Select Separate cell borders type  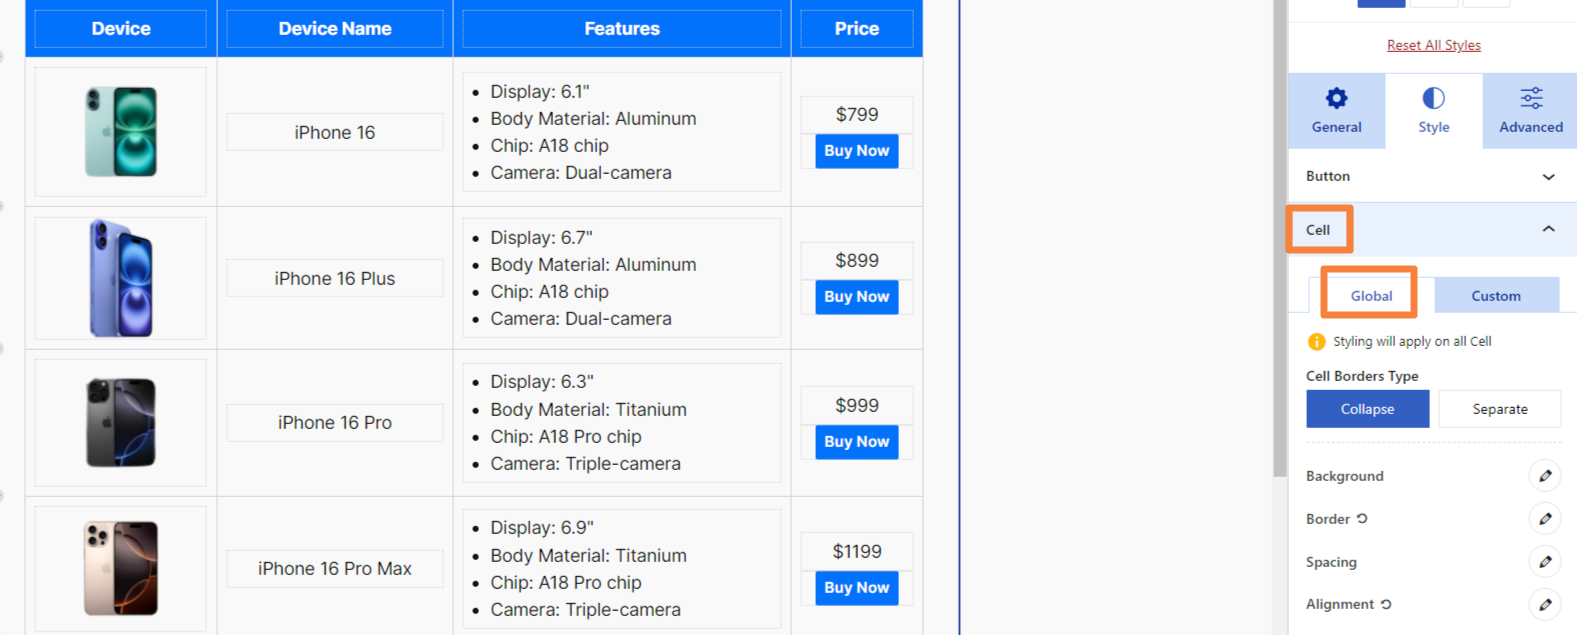pyautogui.click(x=1499, y=409)
